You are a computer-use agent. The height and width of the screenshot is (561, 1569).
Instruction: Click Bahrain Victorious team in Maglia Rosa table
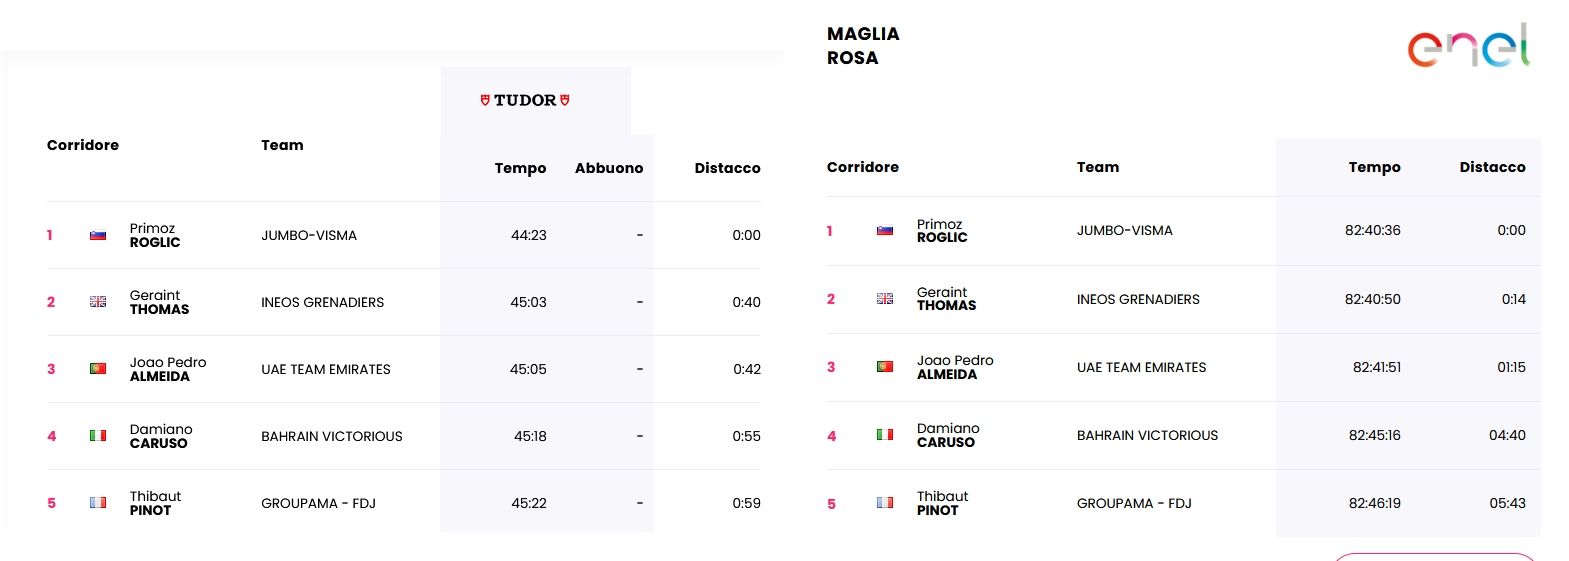pyautogui.click(x=1147, y=435)
